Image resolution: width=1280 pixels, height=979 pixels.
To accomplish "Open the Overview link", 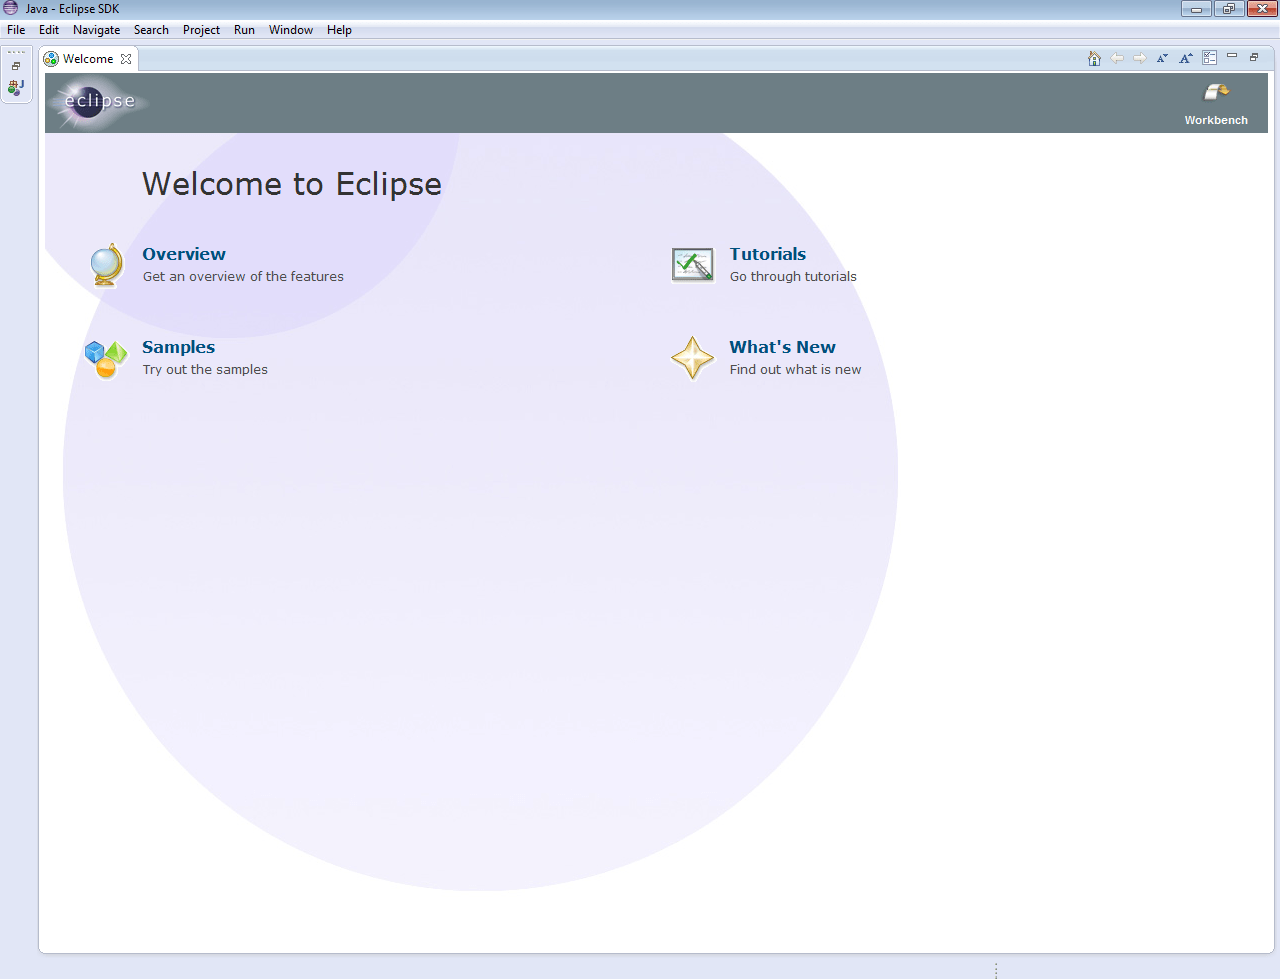I will [x=184, y=254].
